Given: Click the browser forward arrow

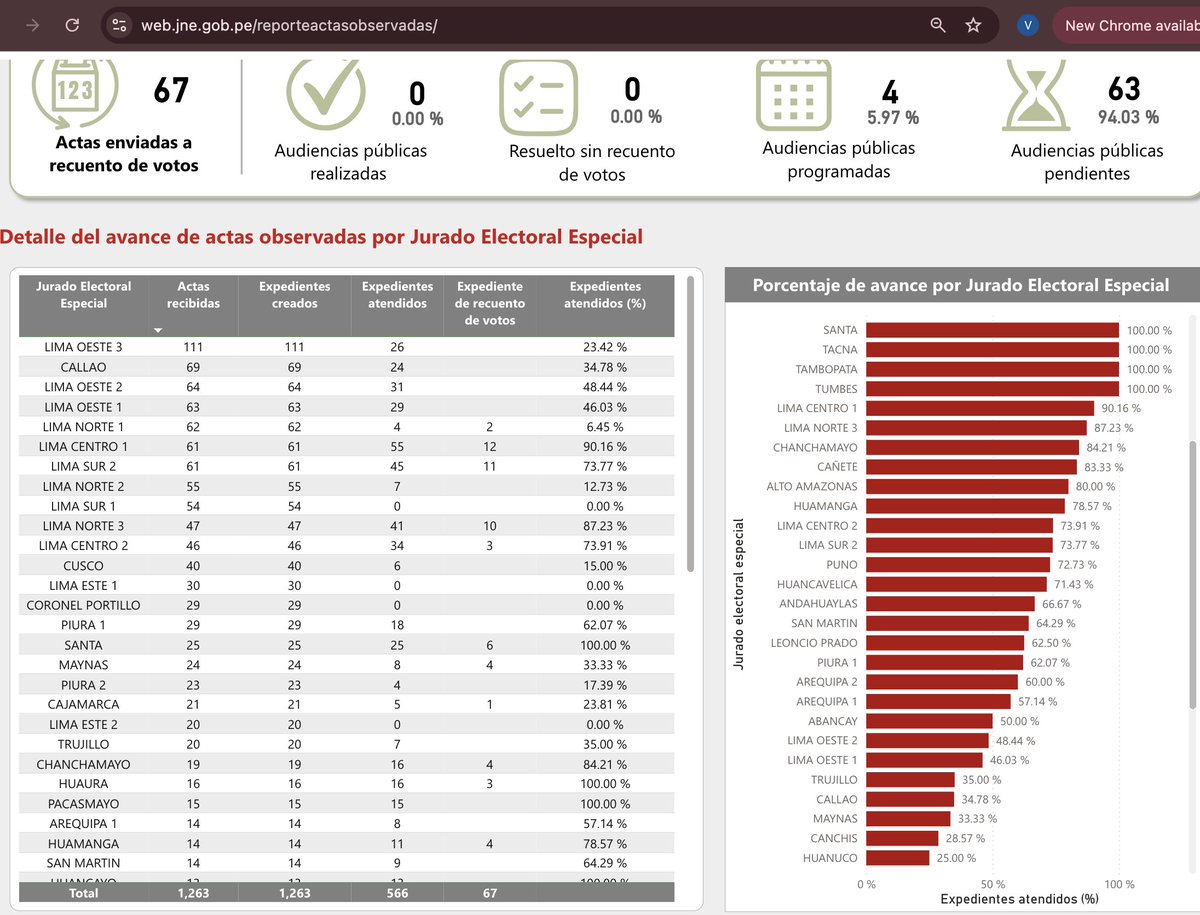Looking at the screenshot, I should tap(33, 25).
